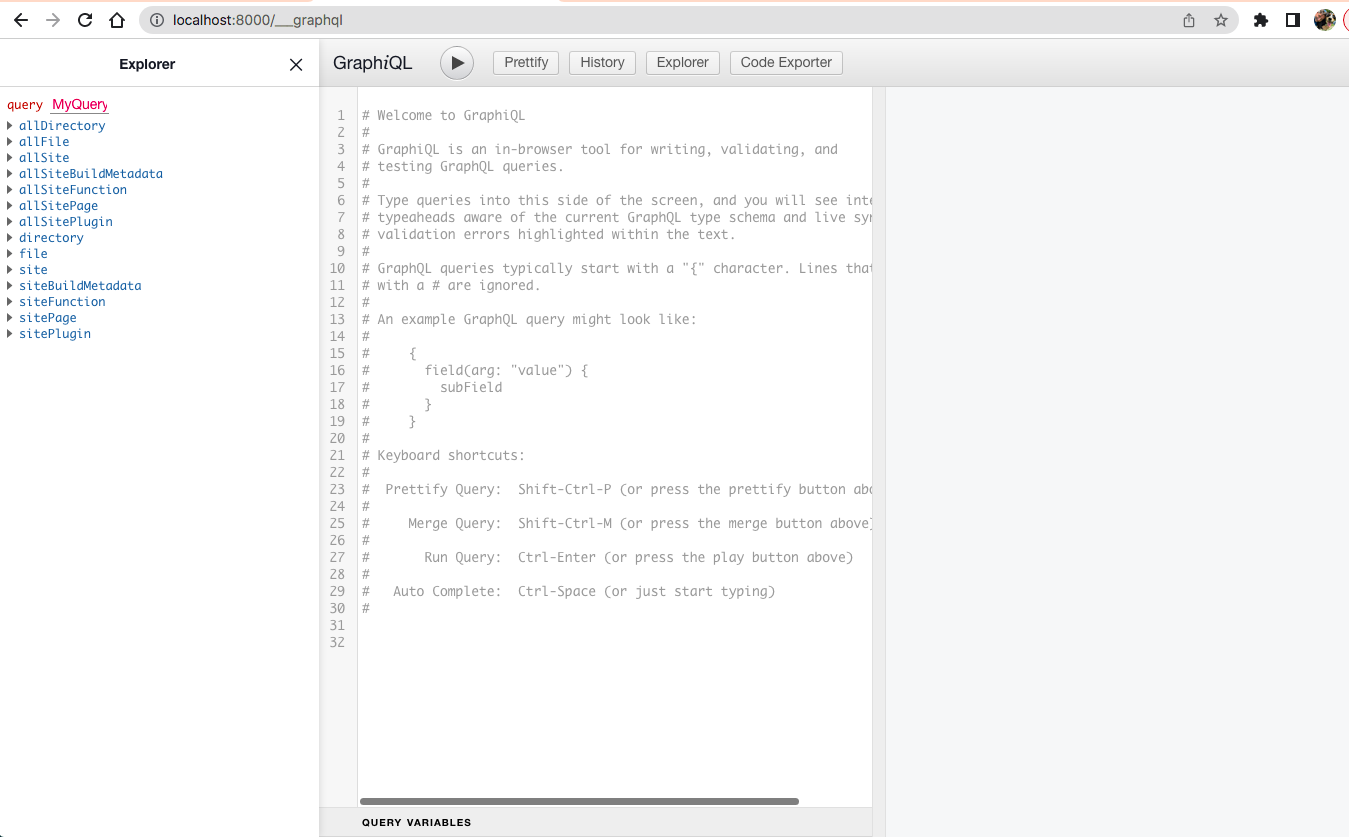Viewport: 1349px width, 837px height.
Task: Click line number 16 in the gutter
Action: [x=337, y=370]
